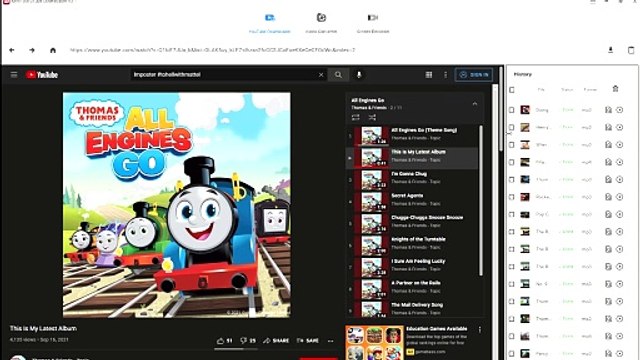Play All Engines Go (Theme Song) playlist item
The image size is (640, 360).
412,136
